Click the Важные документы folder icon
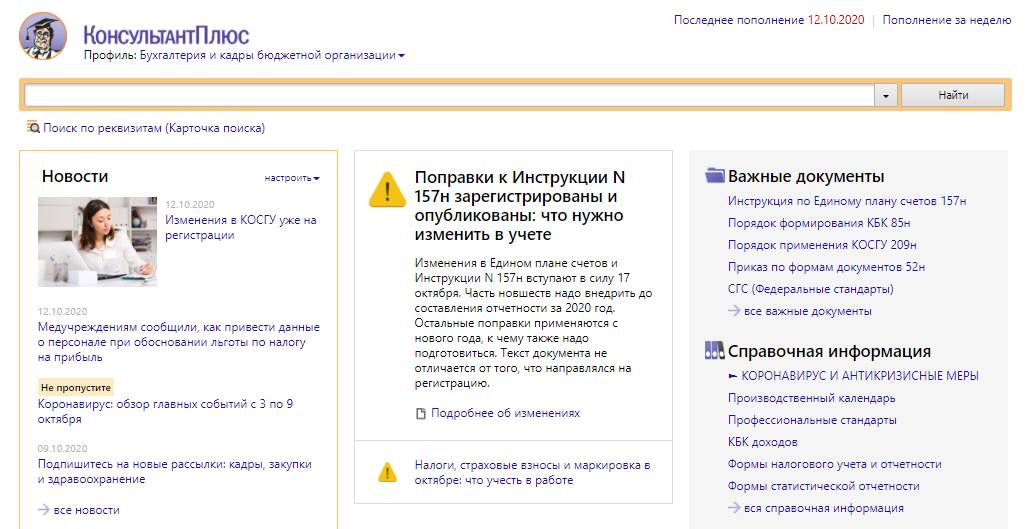 [x=715, y=175]
